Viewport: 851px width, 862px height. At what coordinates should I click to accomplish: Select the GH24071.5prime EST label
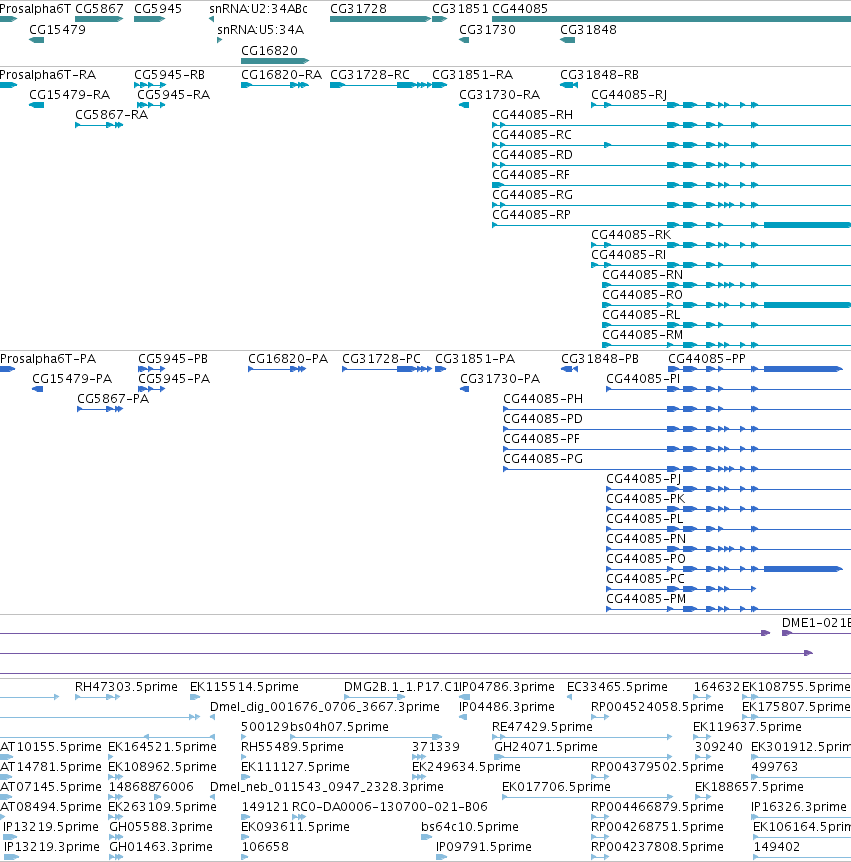pos(546,747)
